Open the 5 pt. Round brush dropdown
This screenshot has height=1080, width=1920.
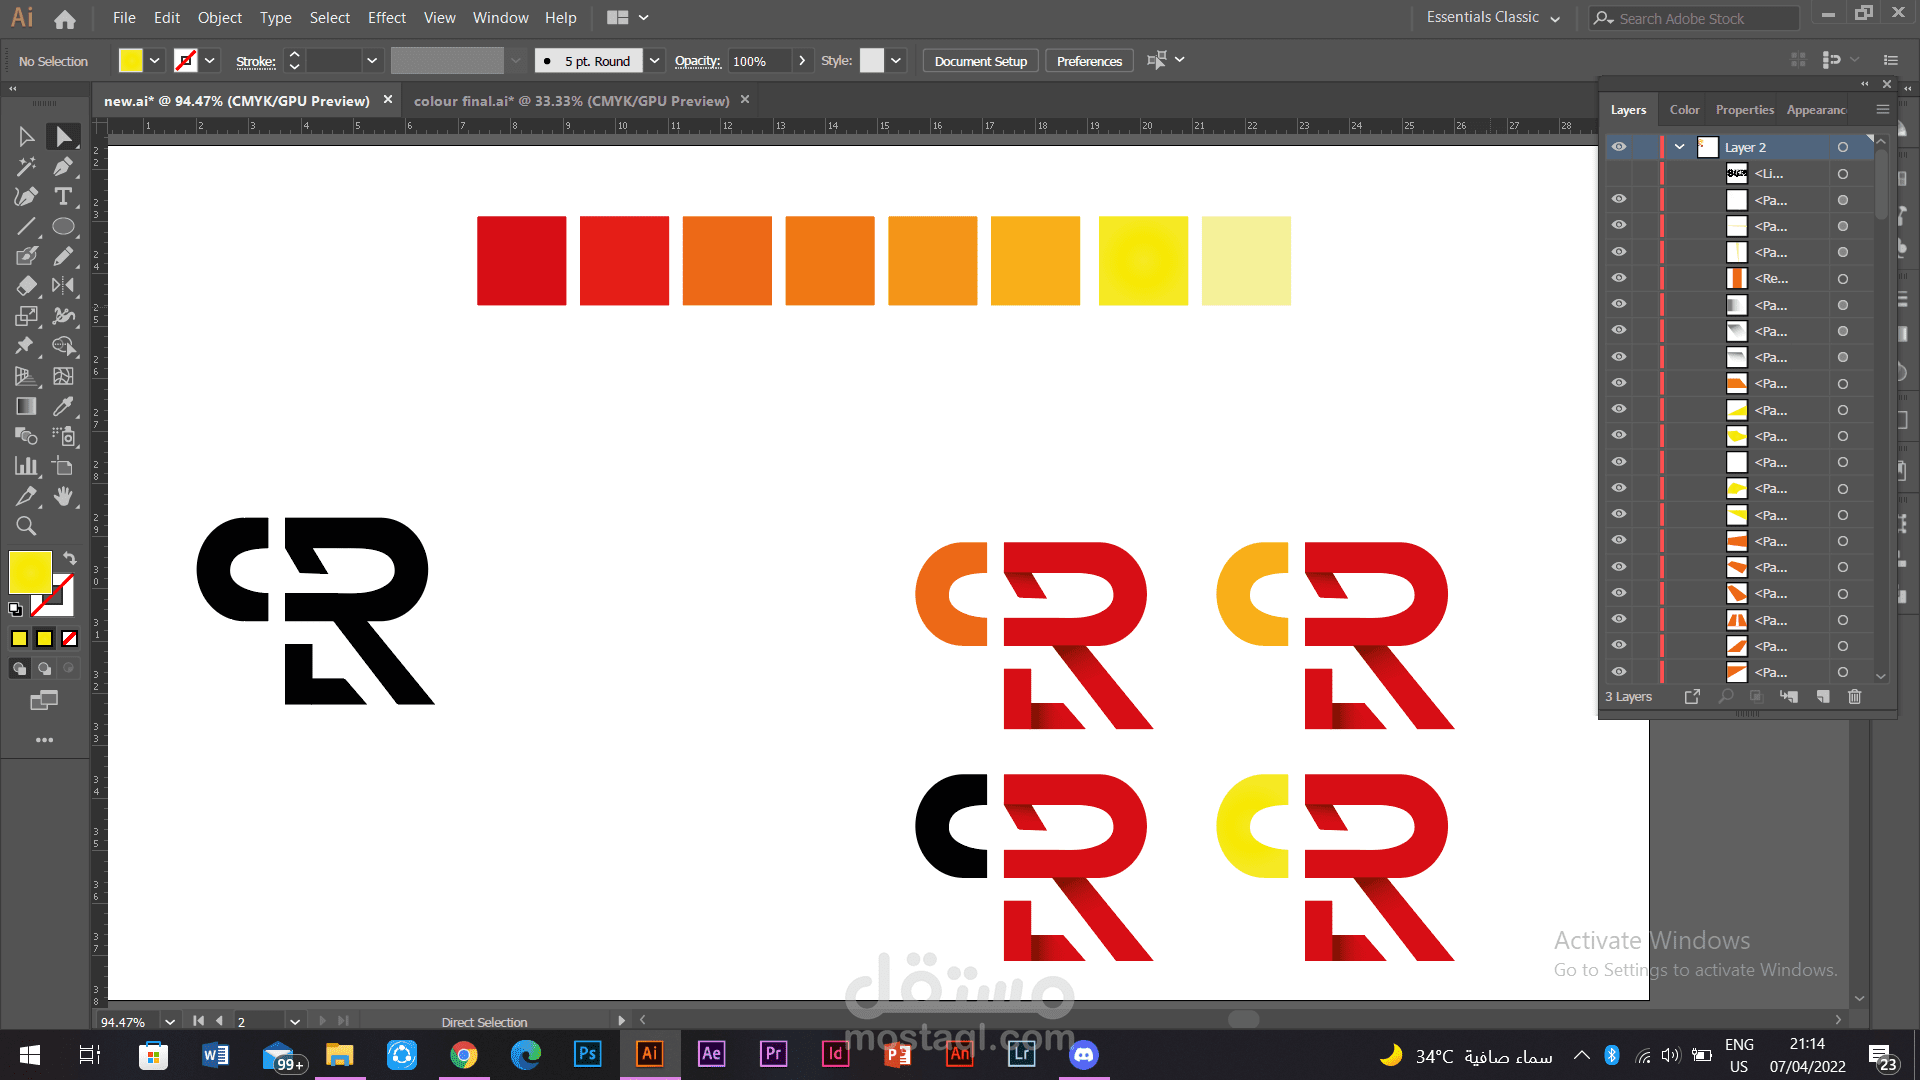(x=654, y=61)
